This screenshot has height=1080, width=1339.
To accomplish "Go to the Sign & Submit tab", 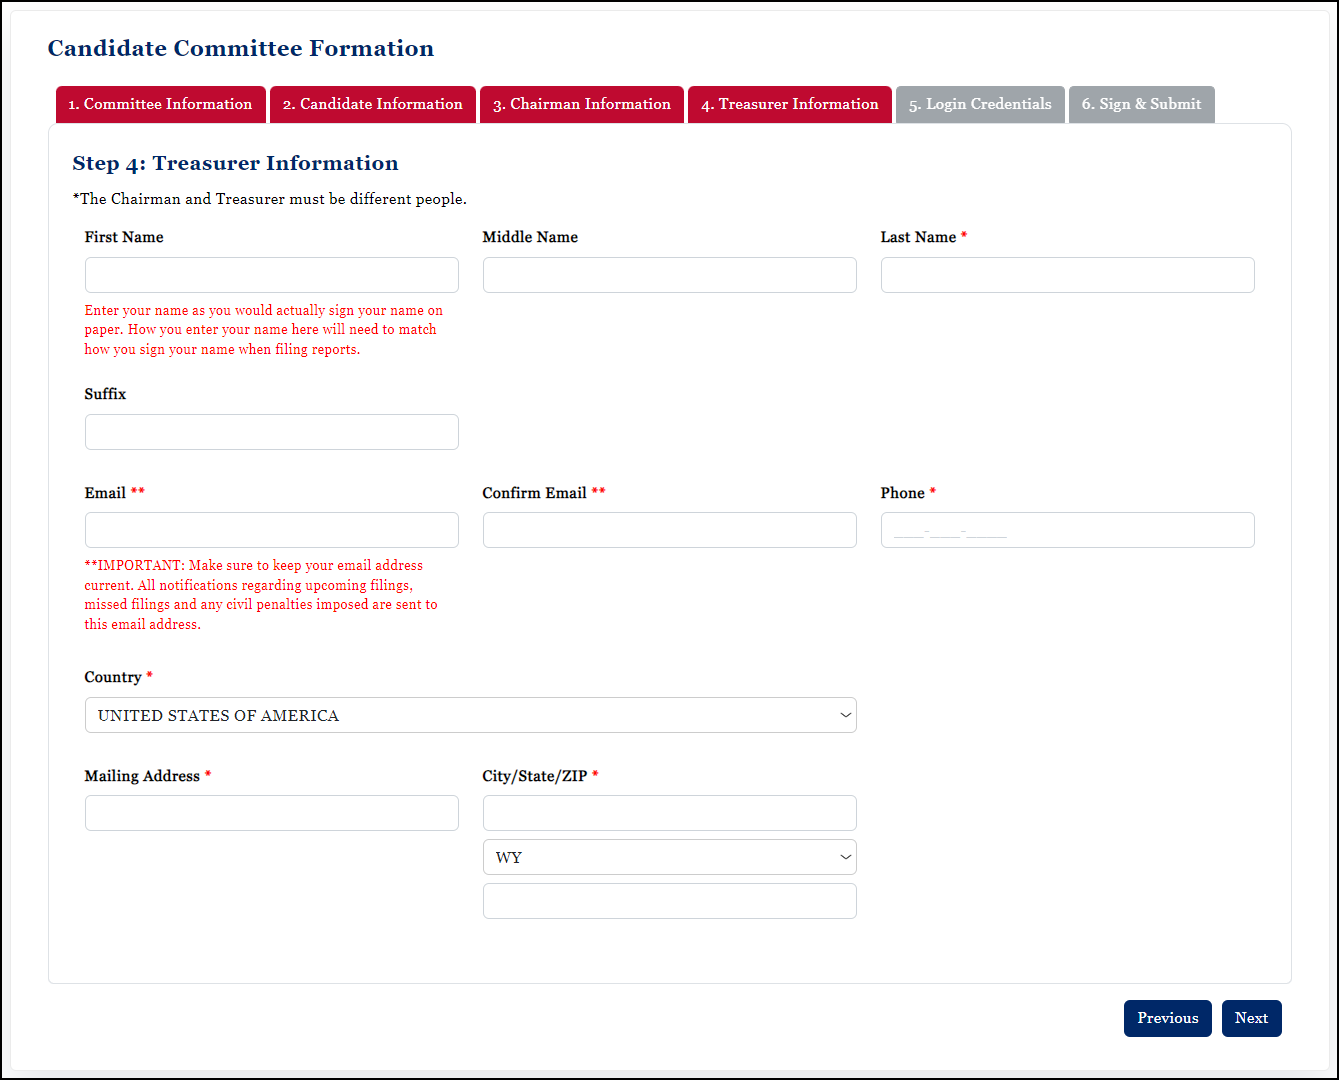I will click(x=1141, y=104).
